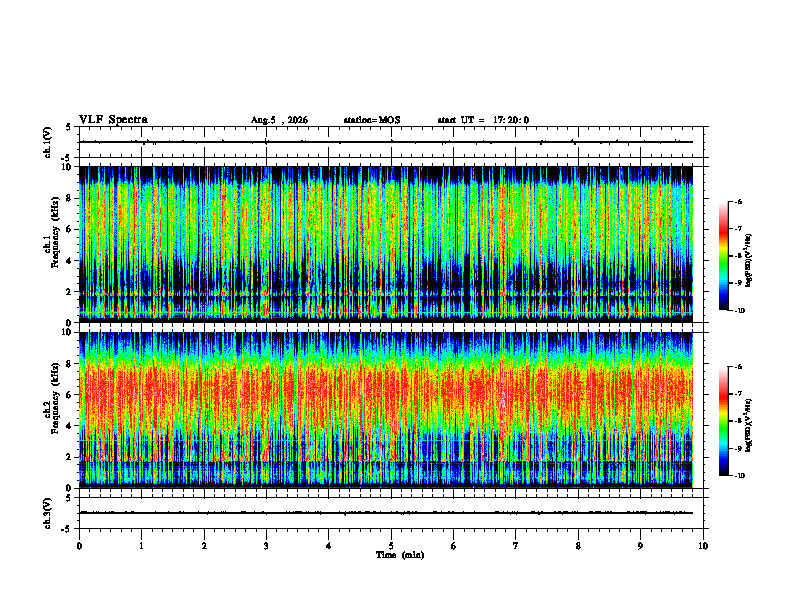The image size is (792, 612).
Task: Click the ch.2 spectrogram color scale bar
Action: 724,421
